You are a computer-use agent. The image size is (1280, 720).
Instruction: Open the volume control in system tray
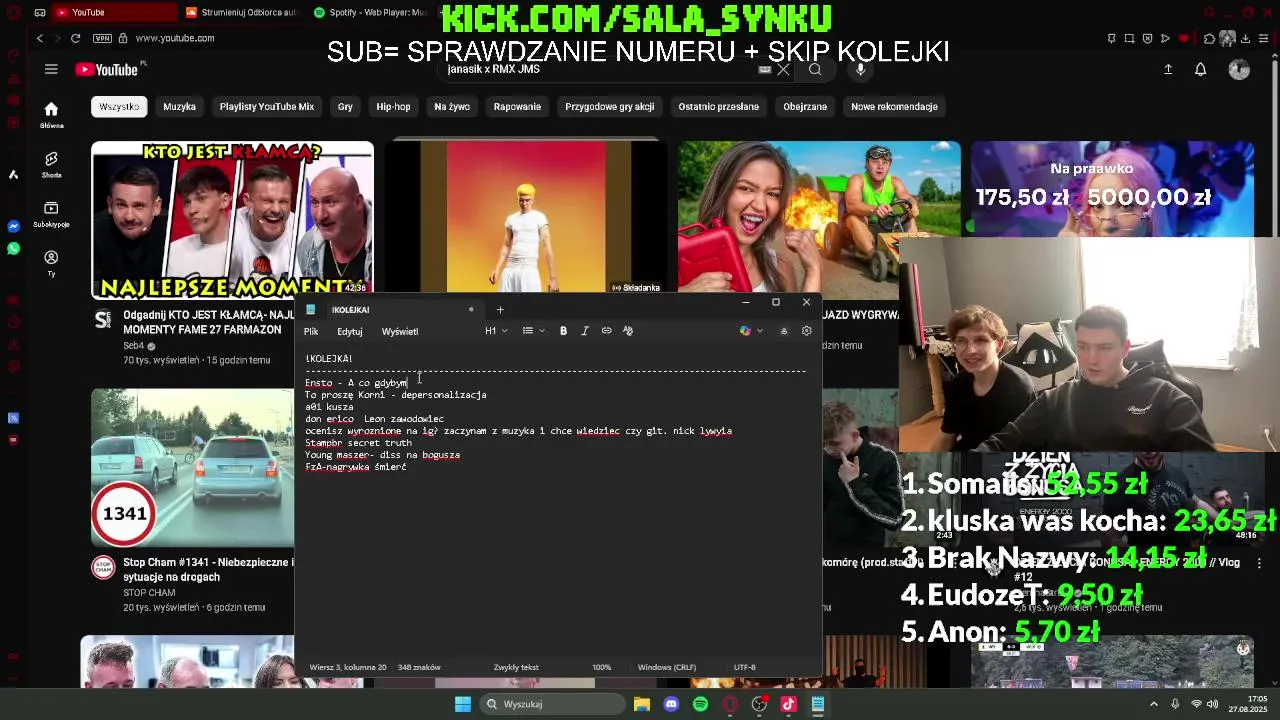1214,704
